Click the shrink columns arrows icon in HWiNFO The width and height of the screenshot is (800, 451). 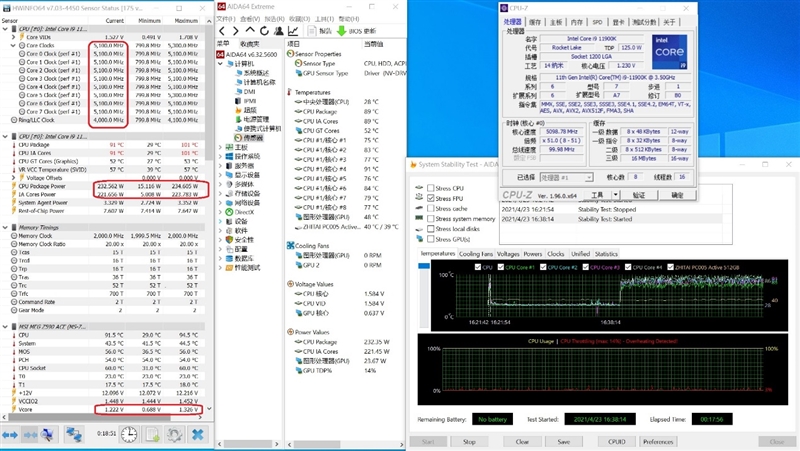(x=31, y=435)
